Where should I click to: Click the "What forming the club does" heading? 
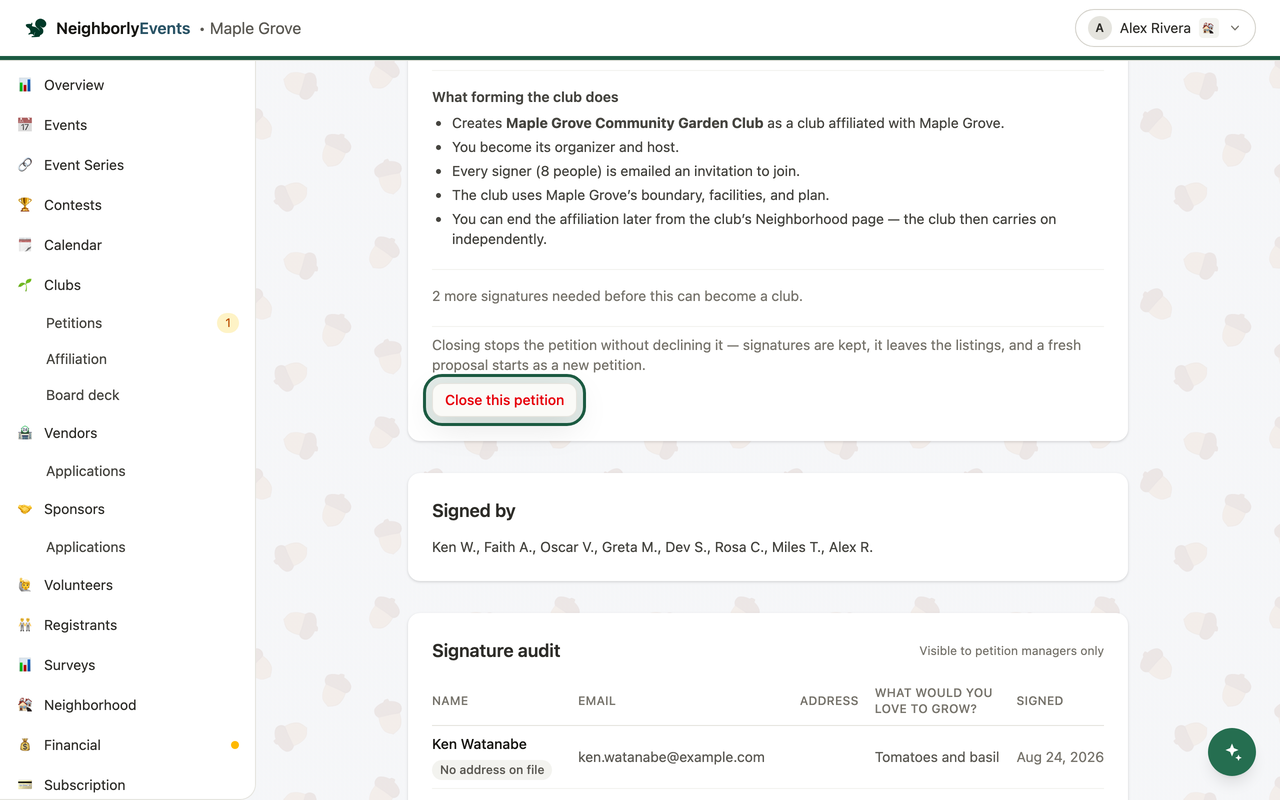[x=525, y=97]
